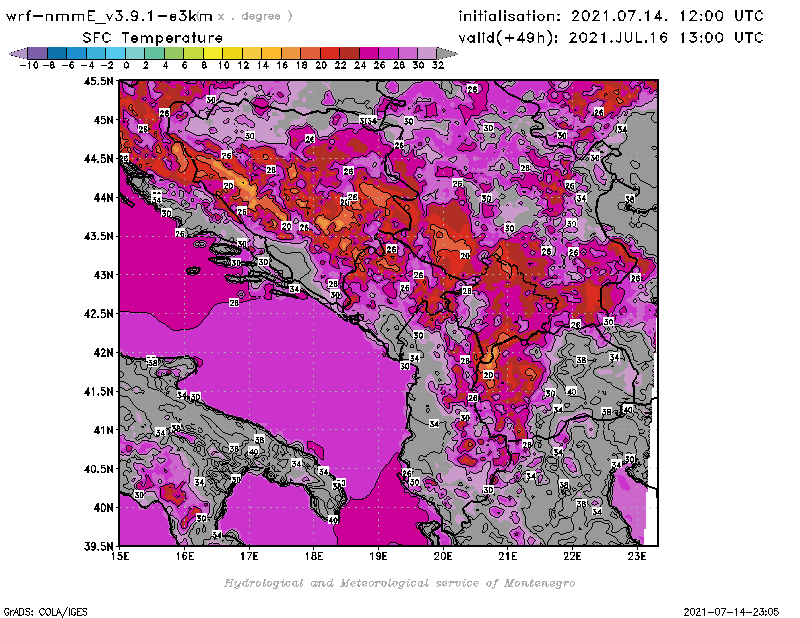Click the '45.5N' latitude axis label
Screen dimensions: 800x618
98,81
